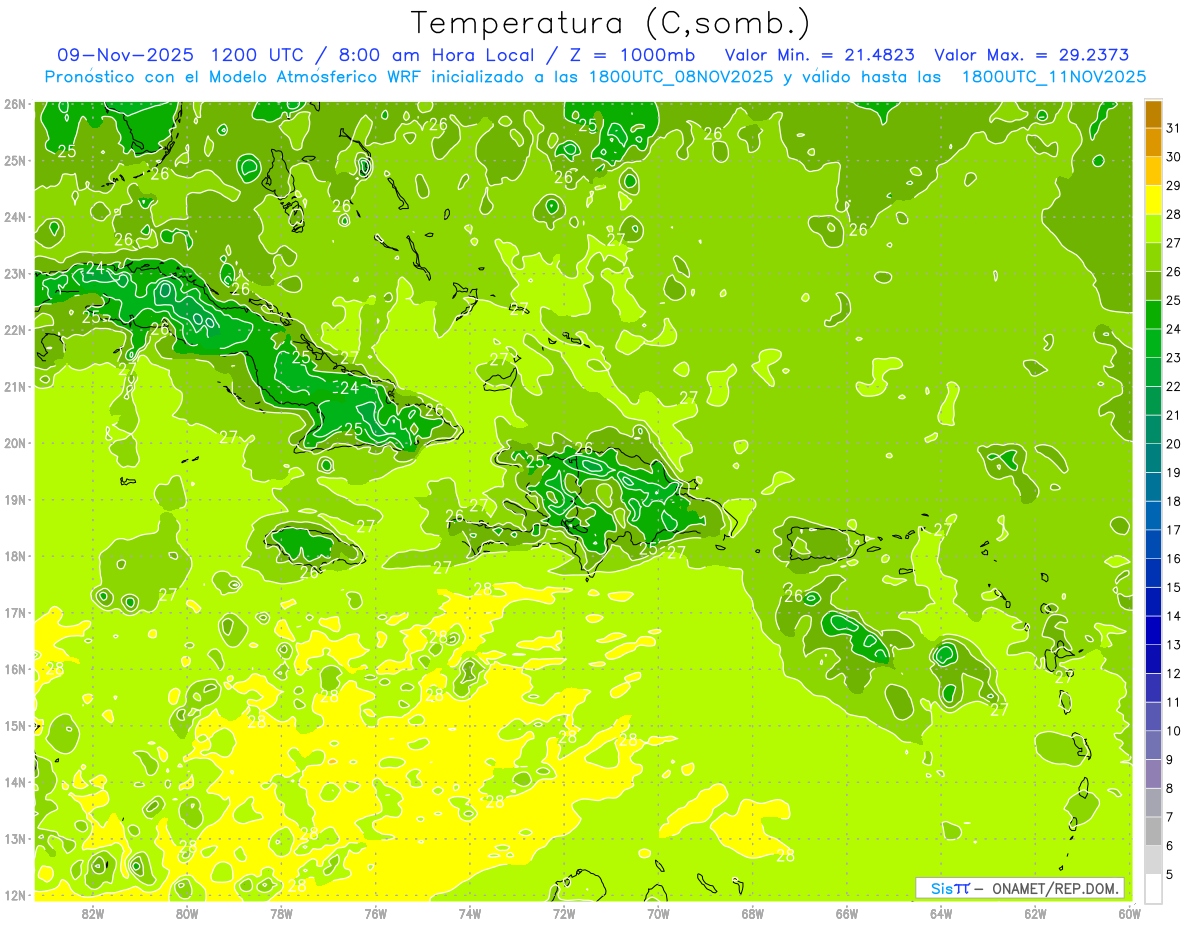
Task: Click the '82W' longitude axis label
Action: click(93, 912)
